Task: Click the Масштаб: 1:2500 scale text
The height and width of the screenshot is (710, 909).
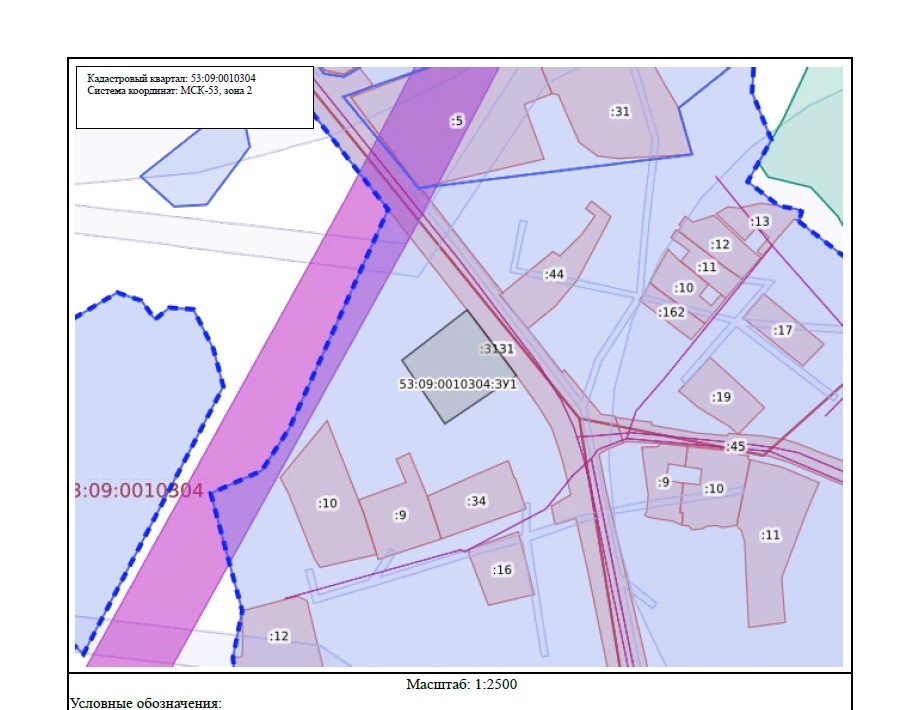Action: tap(461, 684)
